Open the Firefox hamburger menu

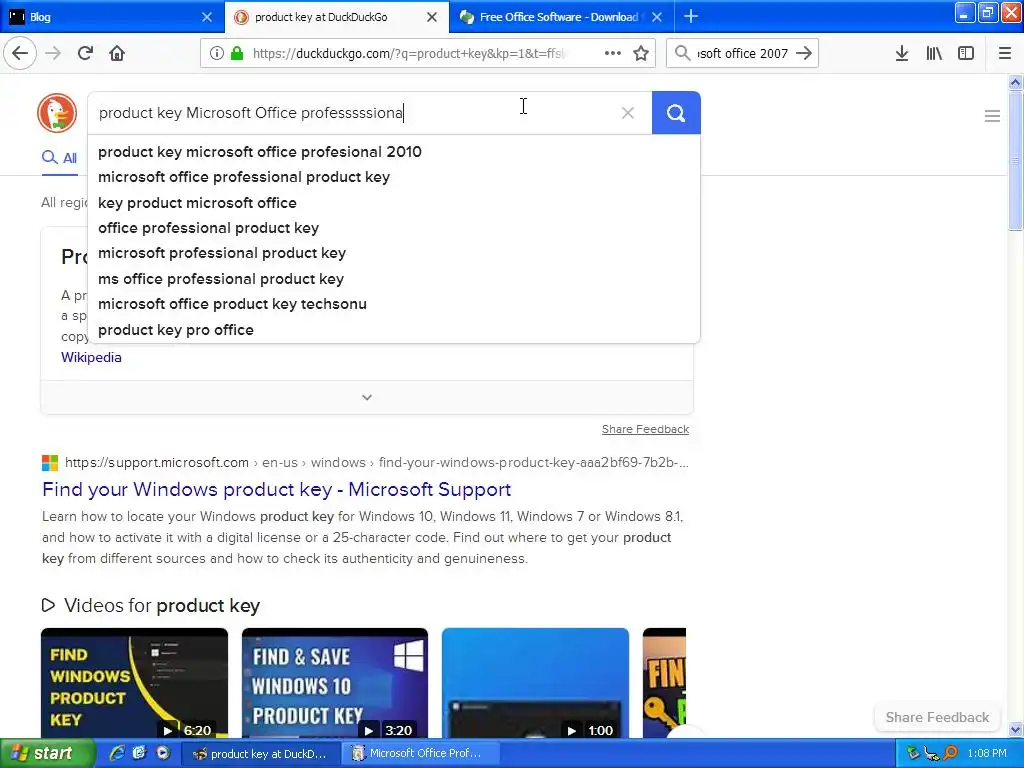(x=1005, y=53)
